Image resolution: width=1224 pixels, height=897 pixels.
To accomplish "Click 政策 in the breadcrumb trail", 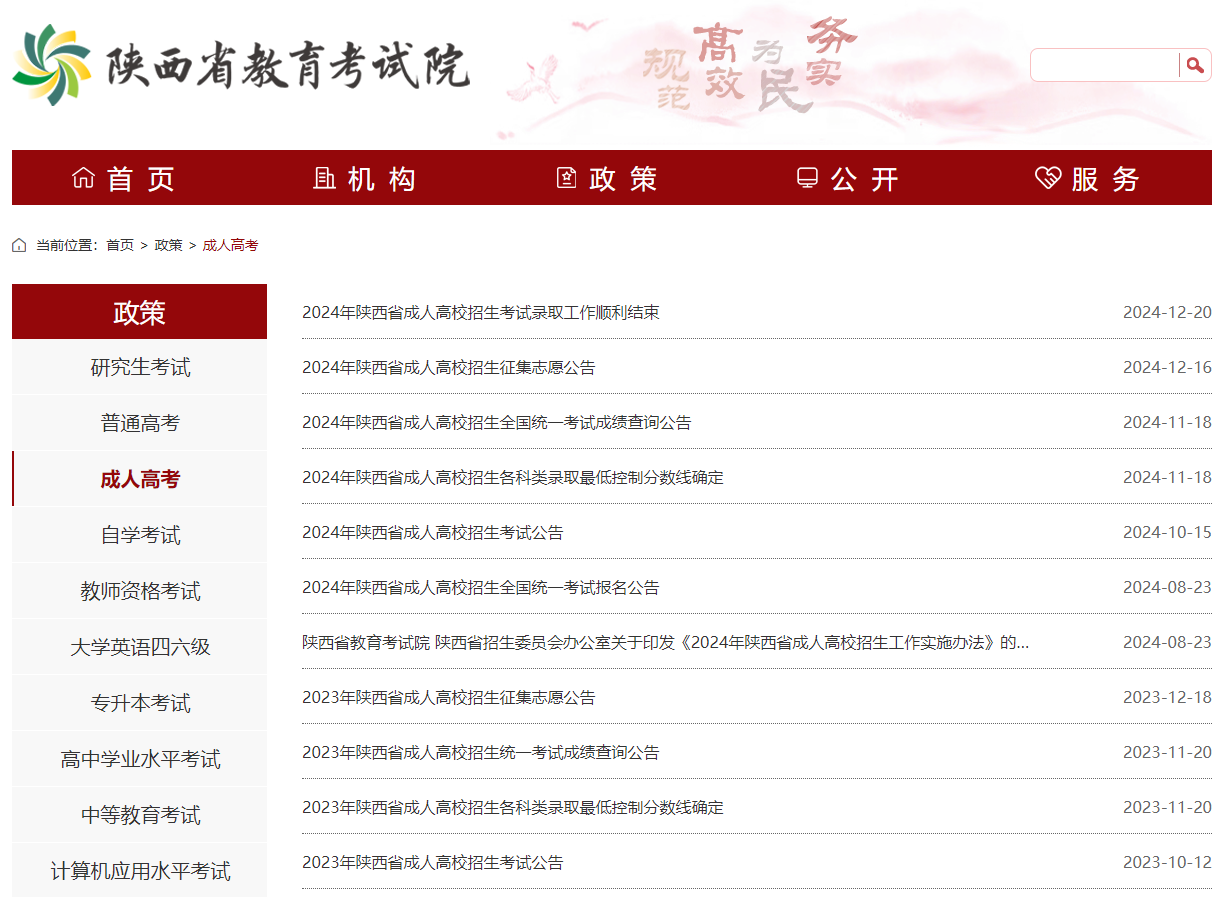I will [x=169, y=244].
